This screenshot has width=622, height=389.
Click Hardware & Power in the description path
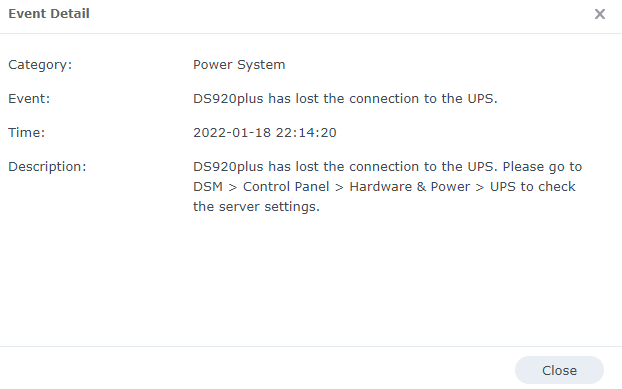[x=409, y=186]
